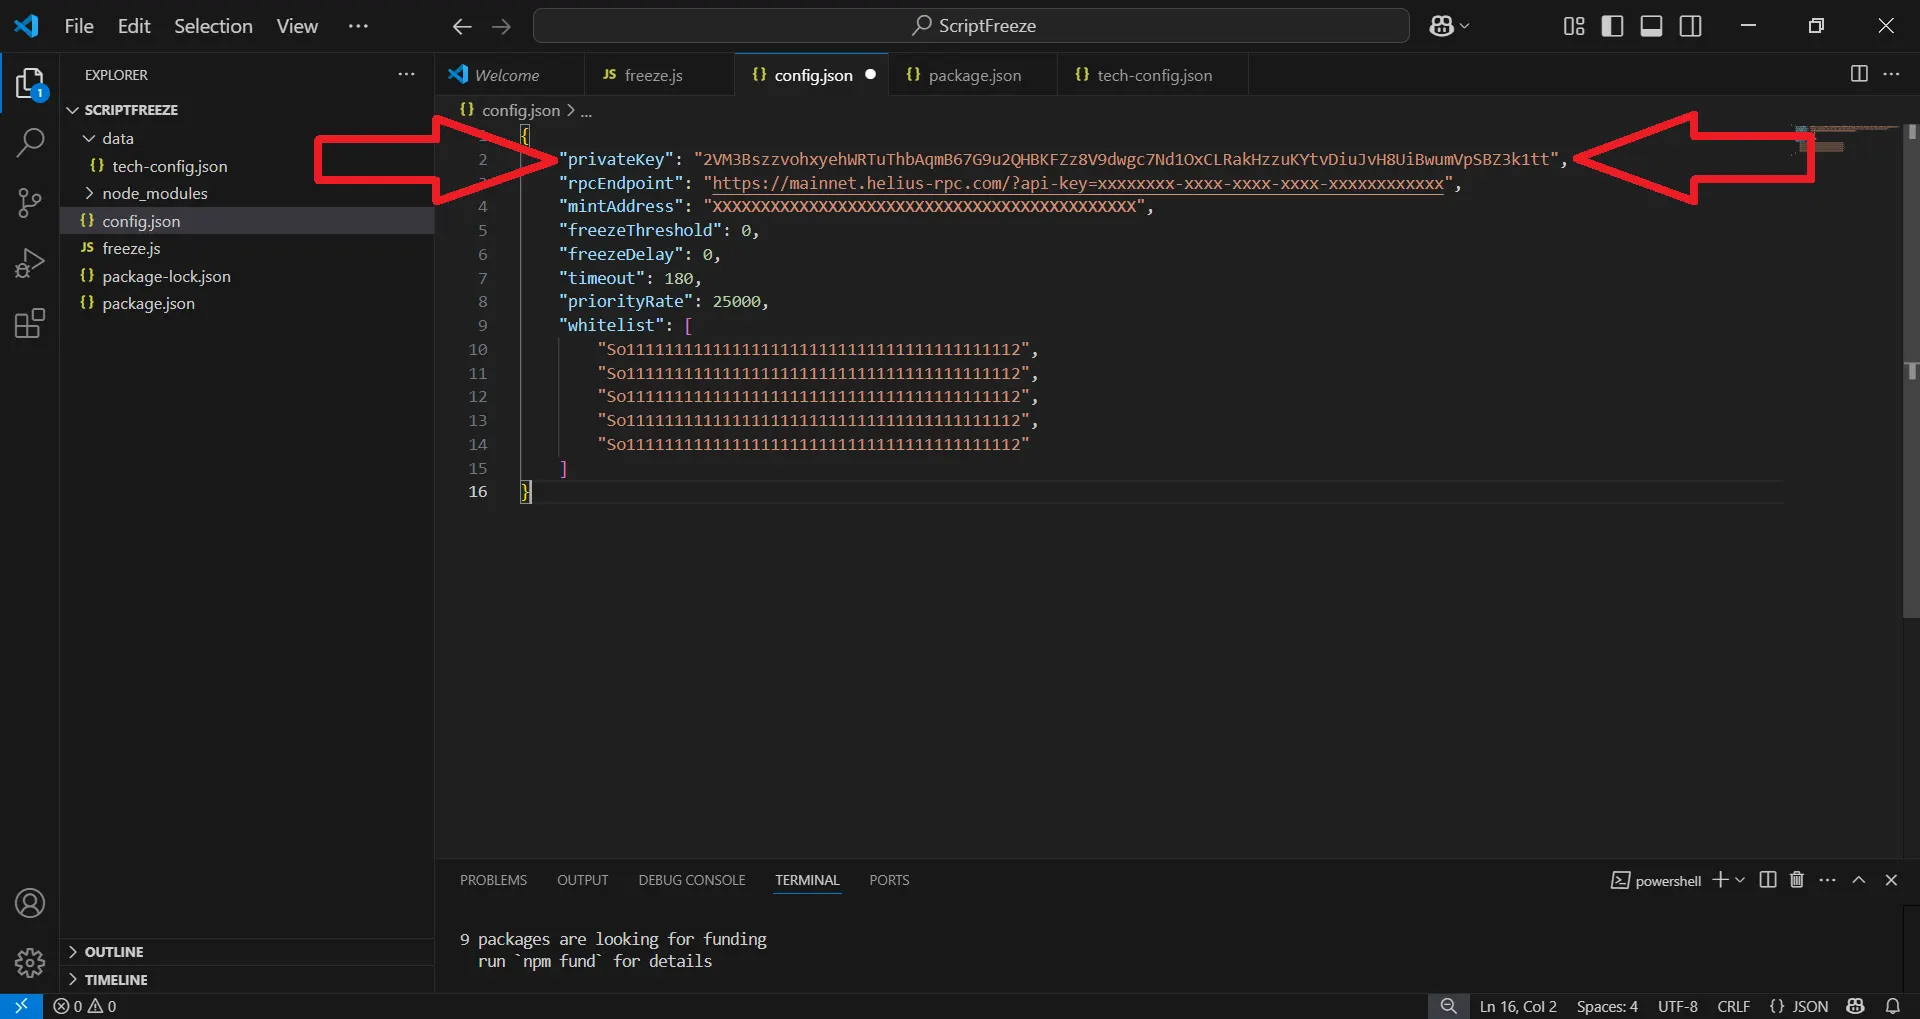
Task: Open the Source Control view
Action: click(x=30, y=203)
